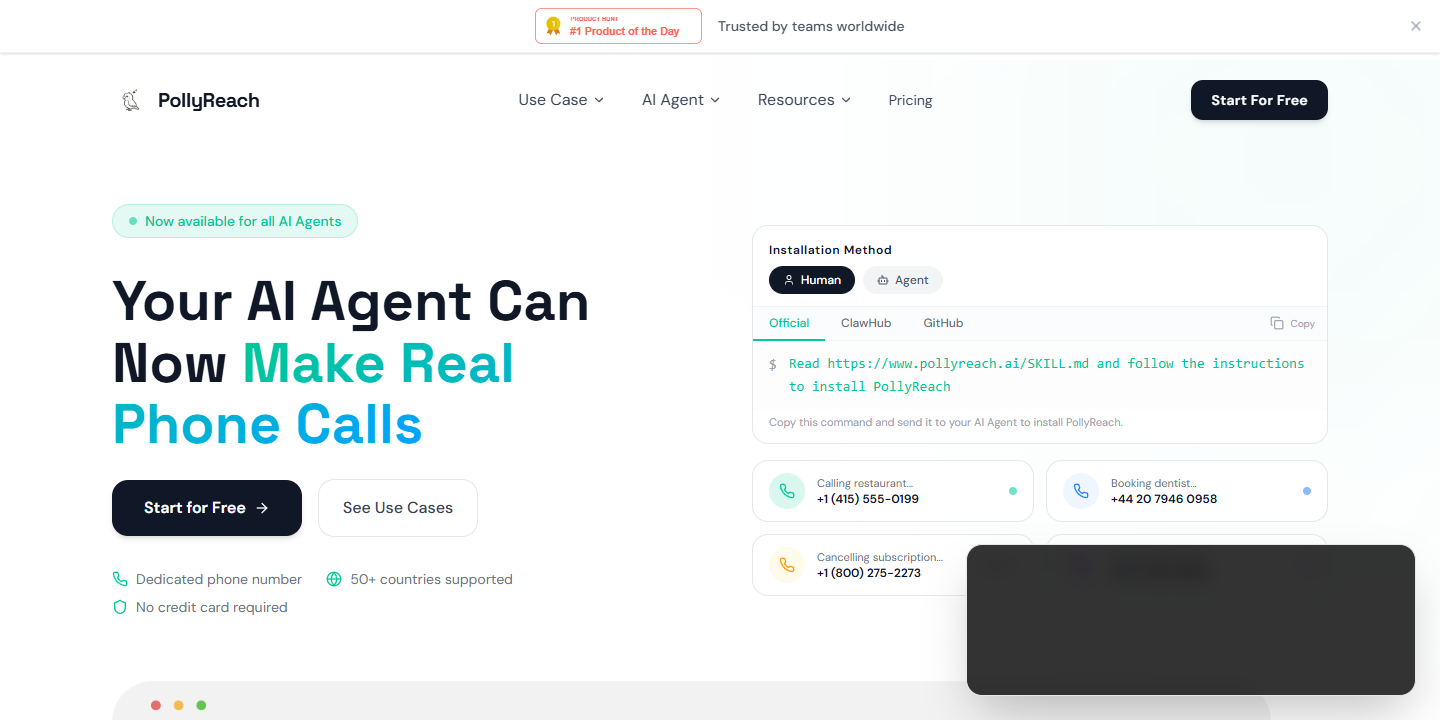
Task: Click the number +1 (415) 555-0199
Action: (x=868, y=499)
